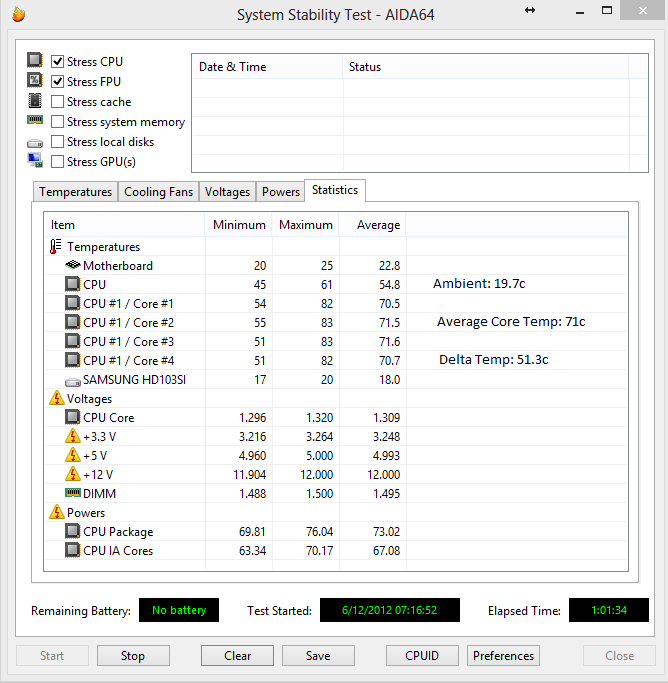Click the memory icon in the DIMM row
The width and height of the screenshot is (668, 683).
click(73, 493)
